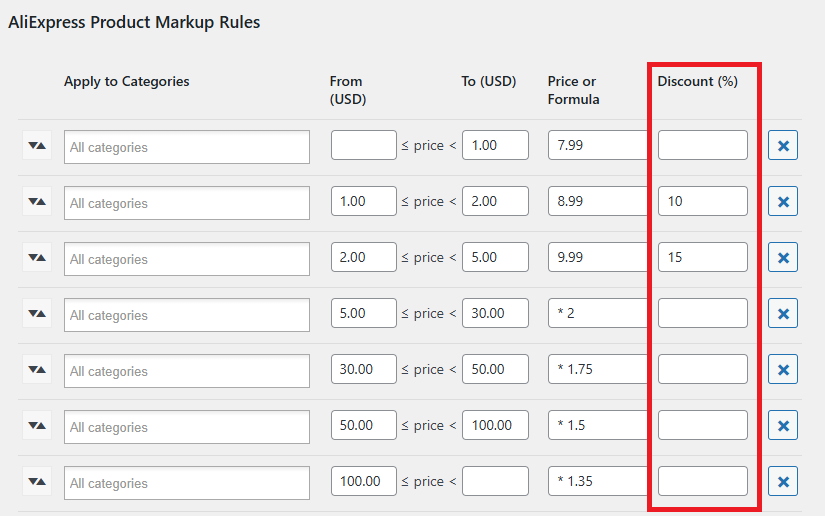Delete the 7.99 price rule

tap(783, 145)
